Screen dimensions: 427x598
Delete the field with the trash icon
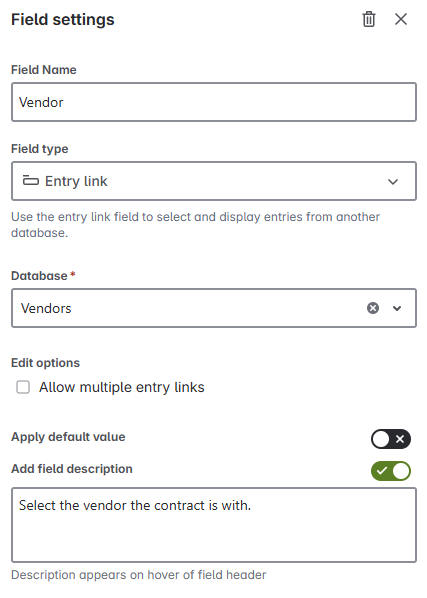tap(369, 19)
